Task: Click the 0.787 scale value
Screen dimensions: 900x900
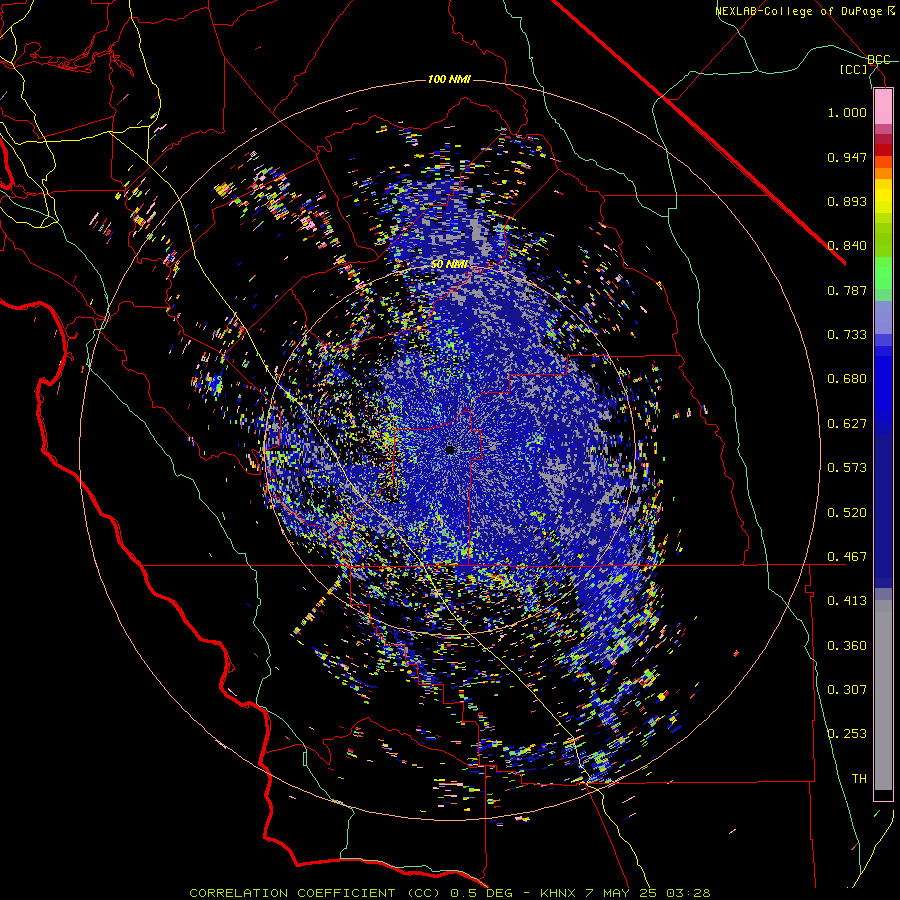Action: (x=847, y=290)
